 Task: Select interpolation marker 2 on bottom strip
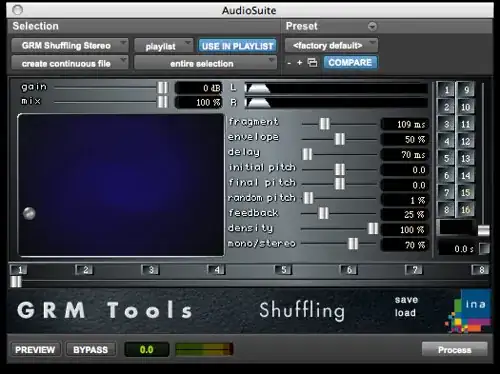pyautogui.click(x=85, y=269)
